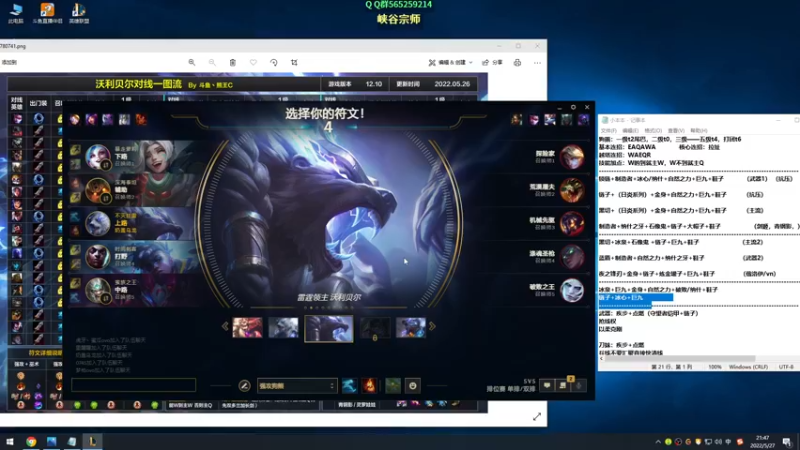The height and width of the screenshot is (450, 800).
Task: Go to next skin with right chevron
Action: [x=432, y=327]
